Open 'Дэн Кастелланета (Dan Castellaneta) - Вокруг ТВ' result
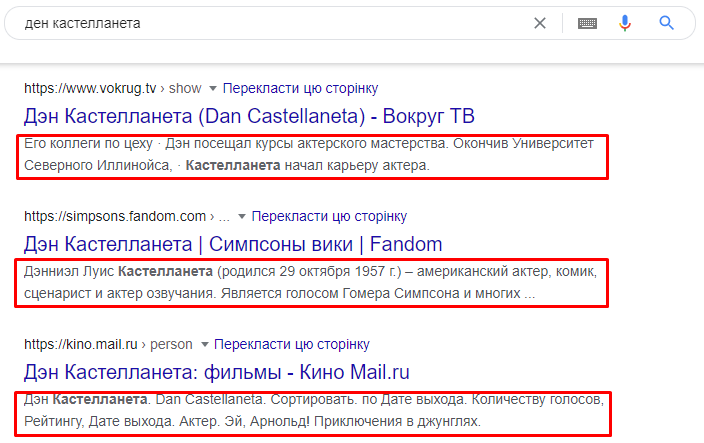 coord(248,115)
